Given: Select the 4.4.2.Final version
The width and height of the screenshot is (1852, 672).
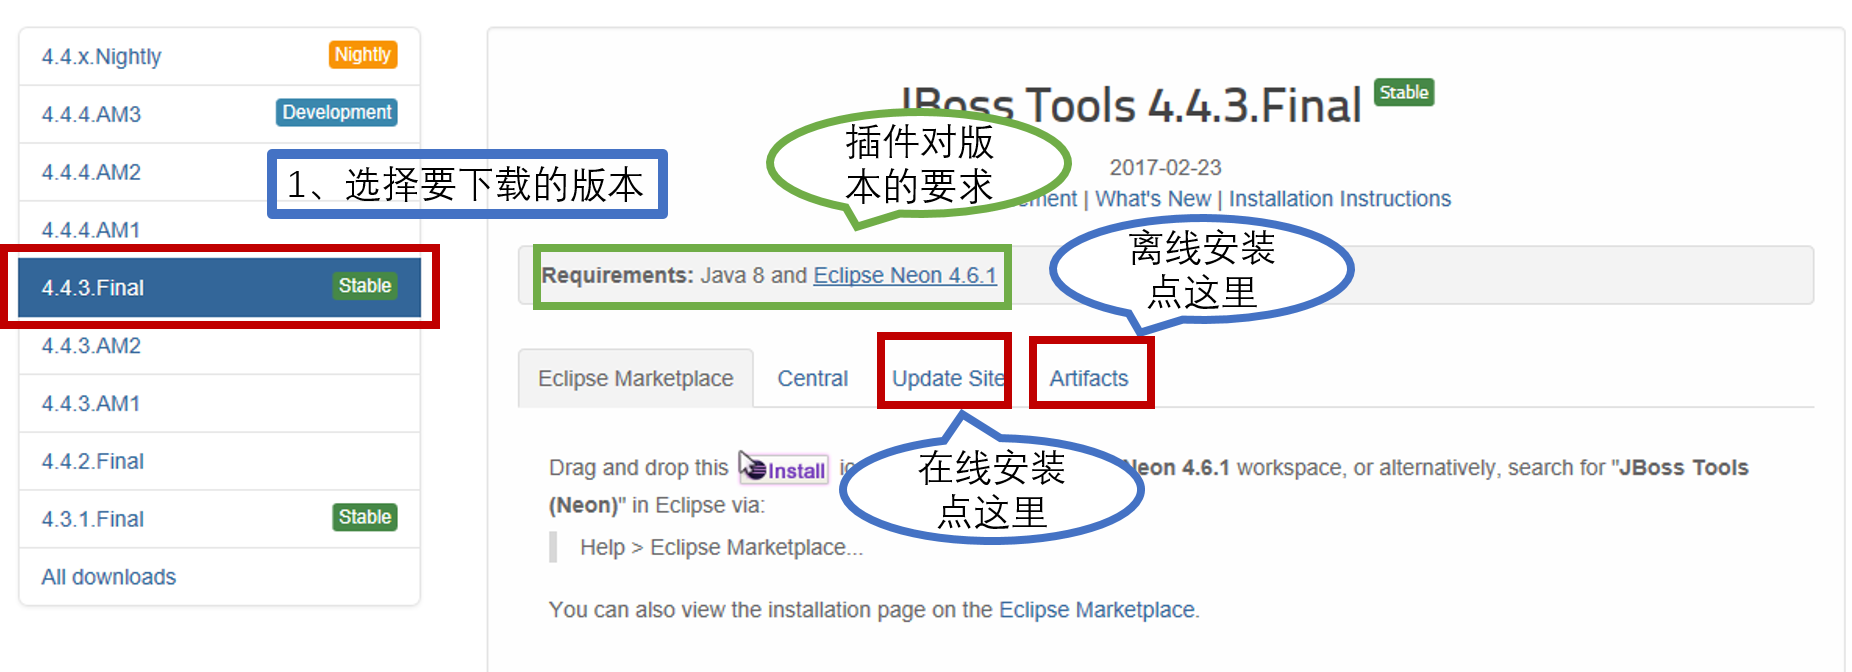Looking at the screenshot, I should pos(219,462).
